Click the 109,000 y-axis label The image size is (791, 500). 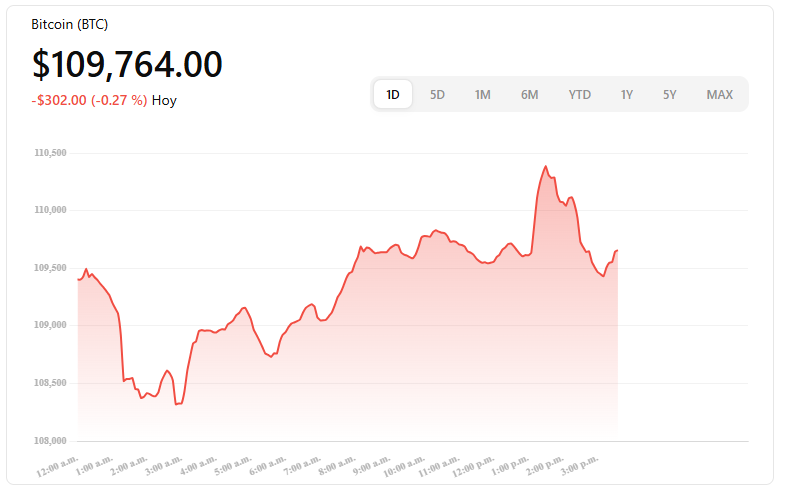(x=49, y=325)
